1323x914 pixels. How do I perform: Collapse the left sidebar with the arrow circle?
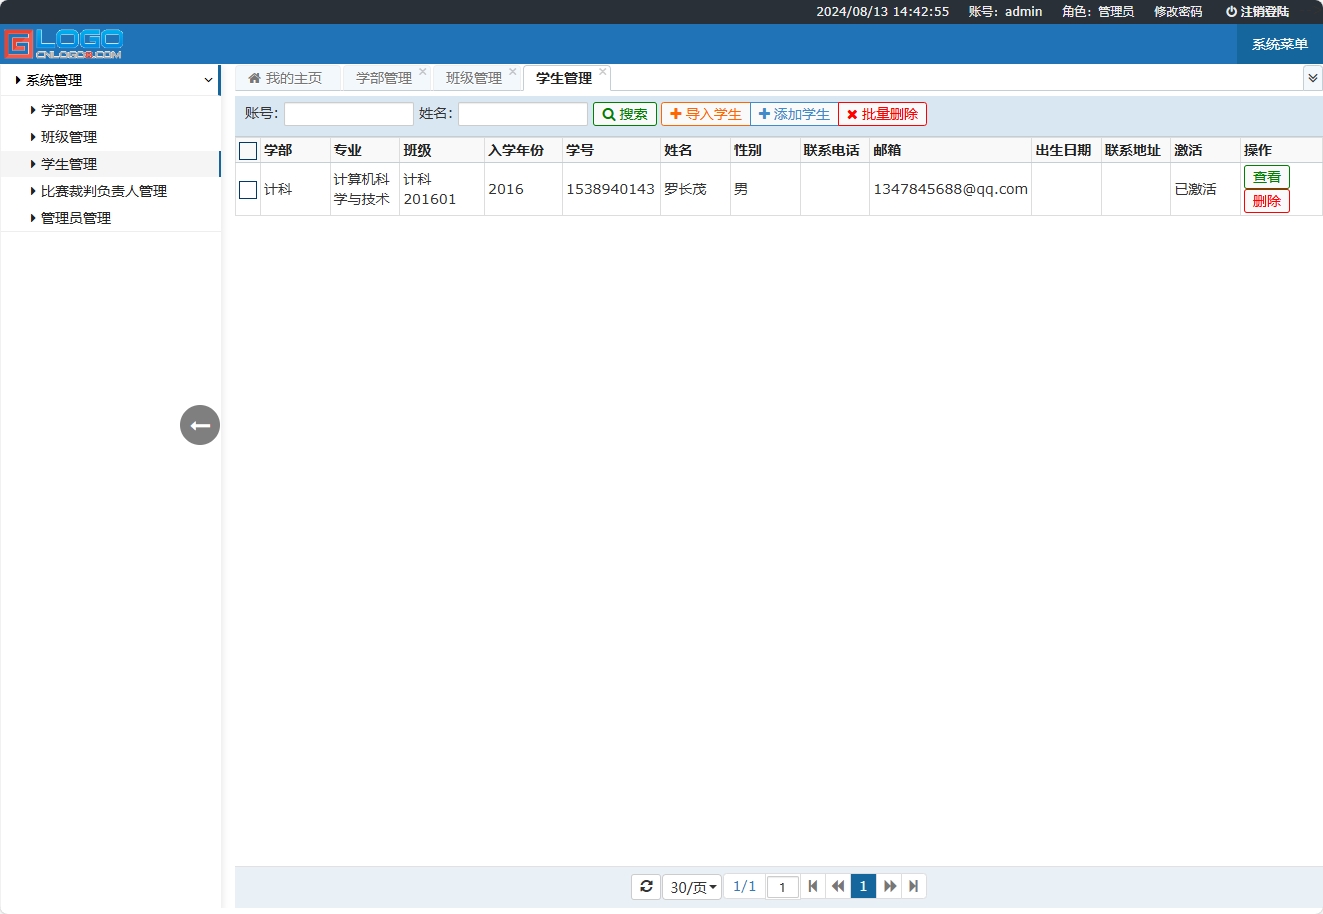point(199,425)
